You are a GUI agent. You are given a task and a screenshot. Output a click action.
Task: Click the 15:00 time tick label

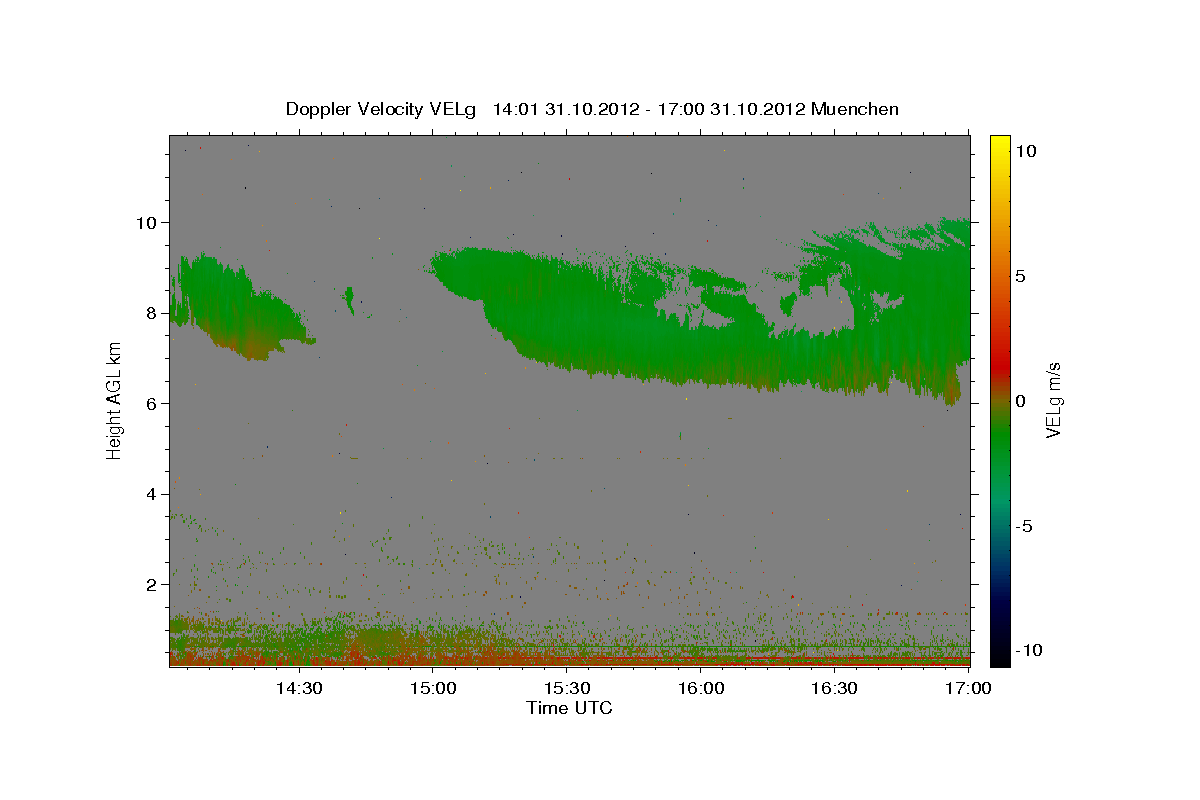tap(434, 688)
